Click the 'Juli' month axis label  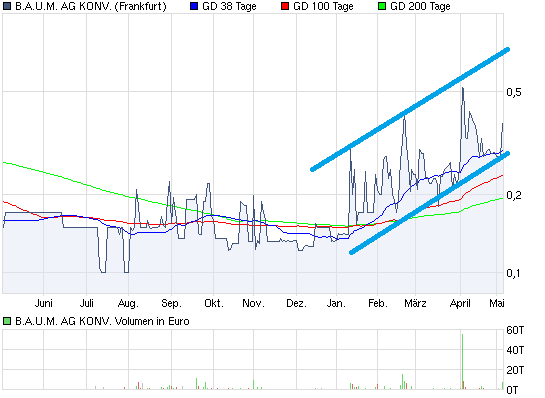pyautogui.click(x=87, y=303)
